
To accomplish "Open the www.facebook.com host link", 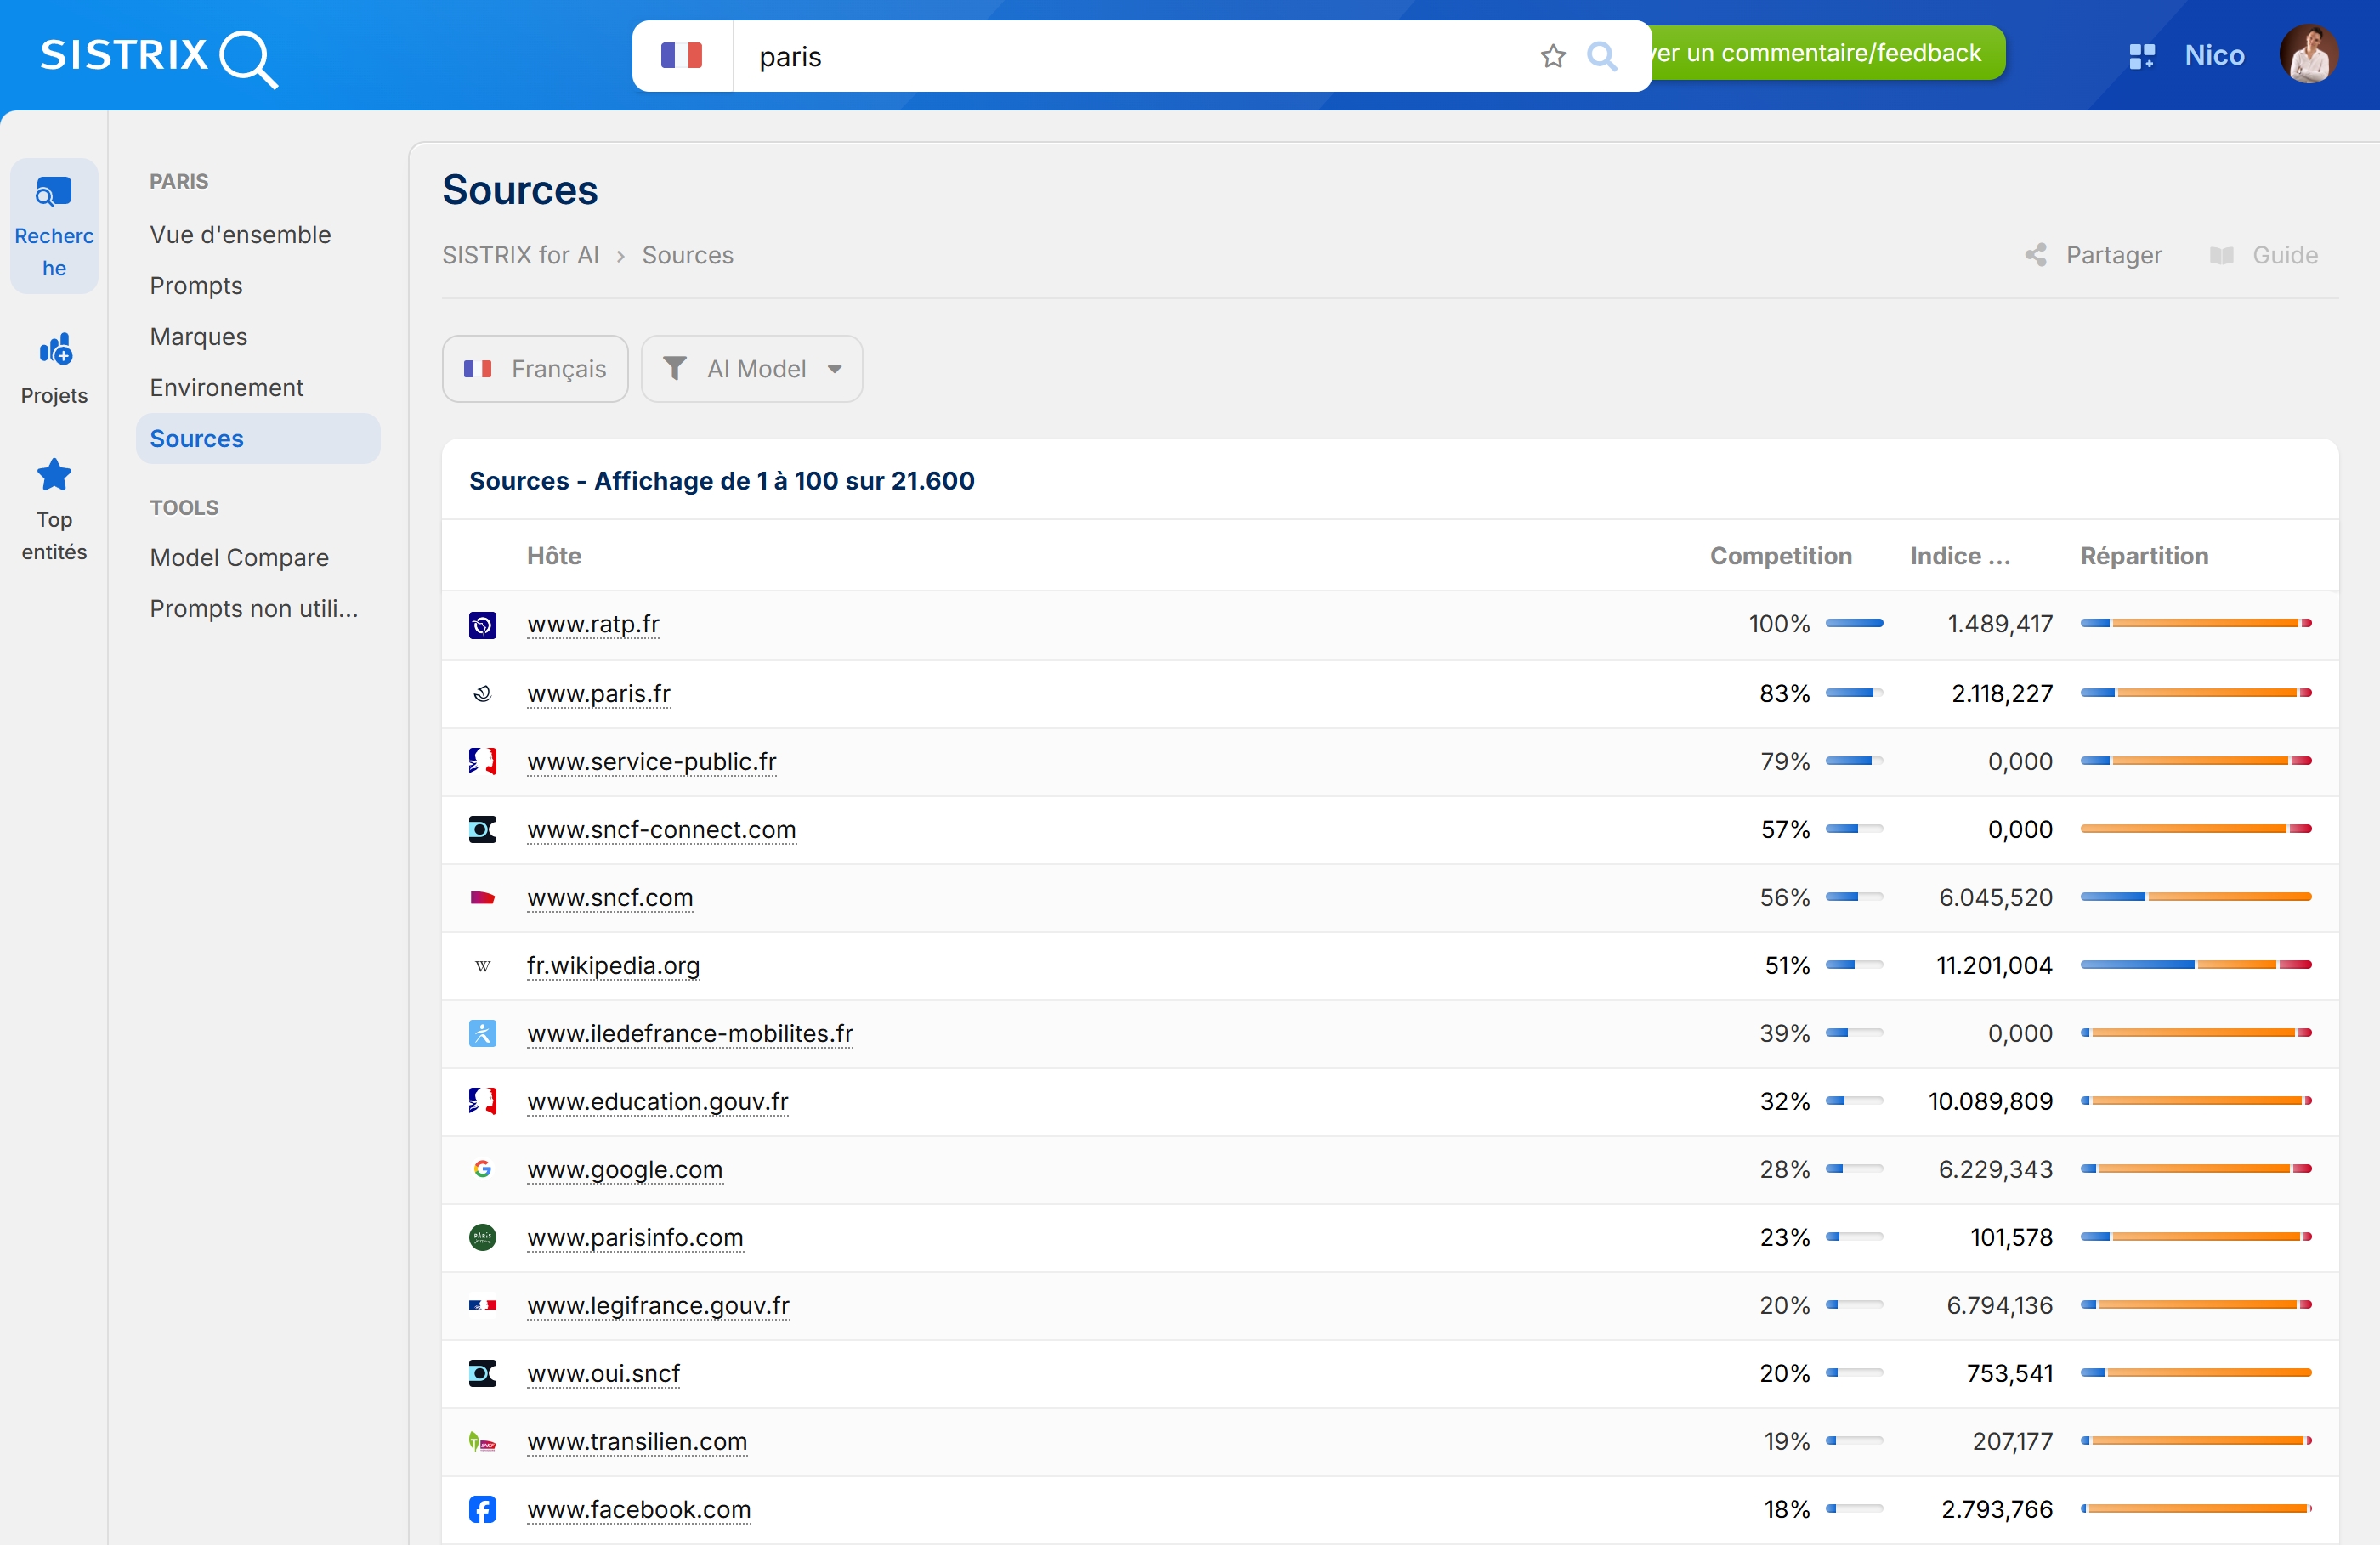I will (x=639, y=1509).
